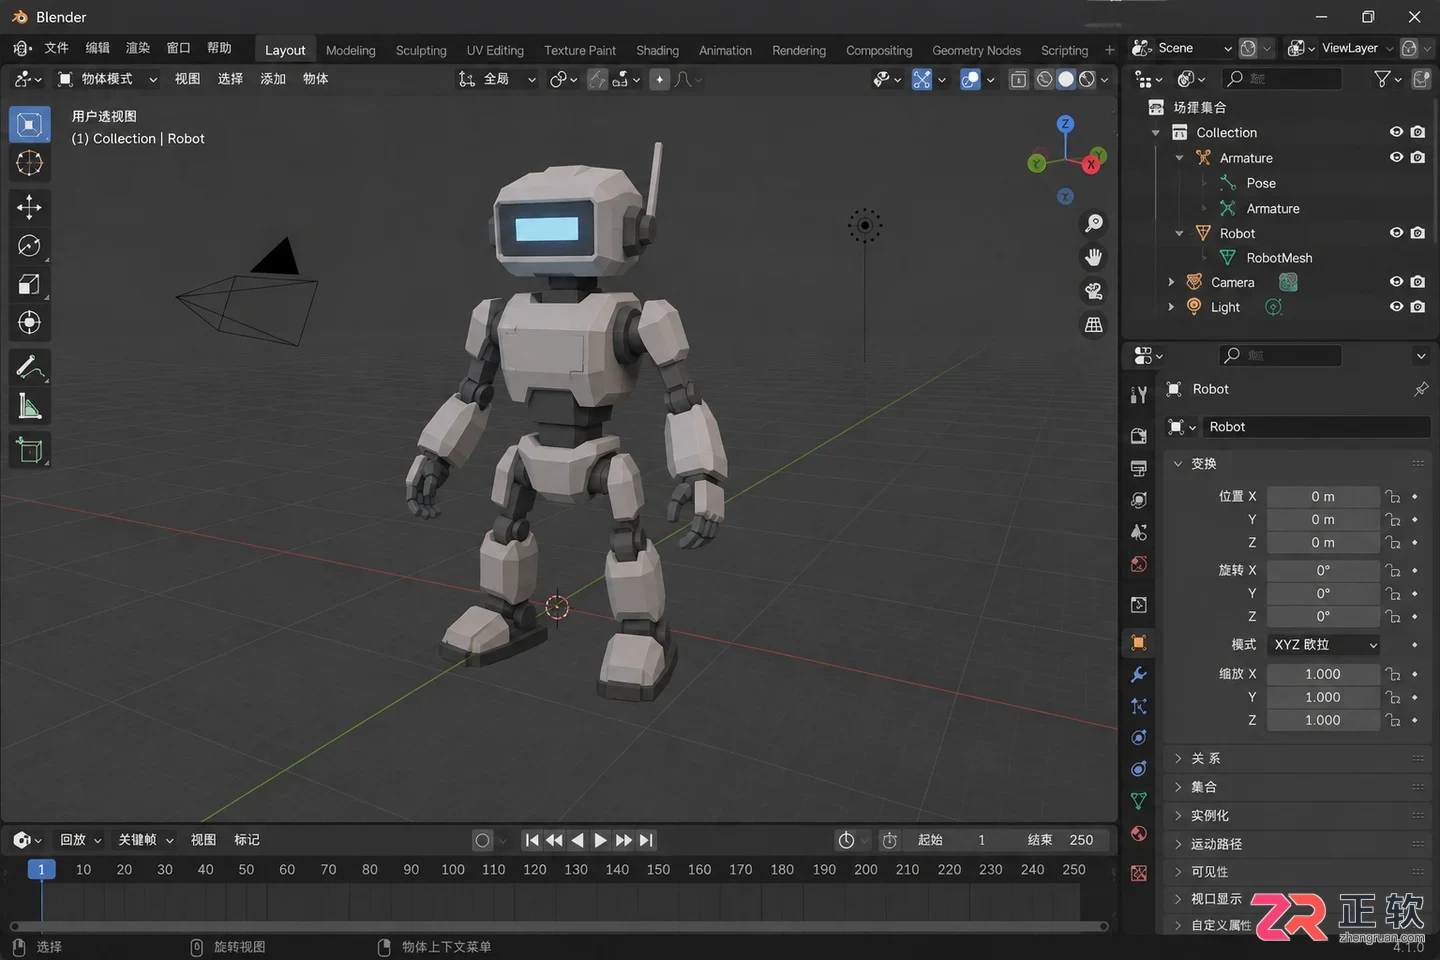Open the Object properties orange square tab
This screenshot has width=1440, height=960.
pos(1139,642)
